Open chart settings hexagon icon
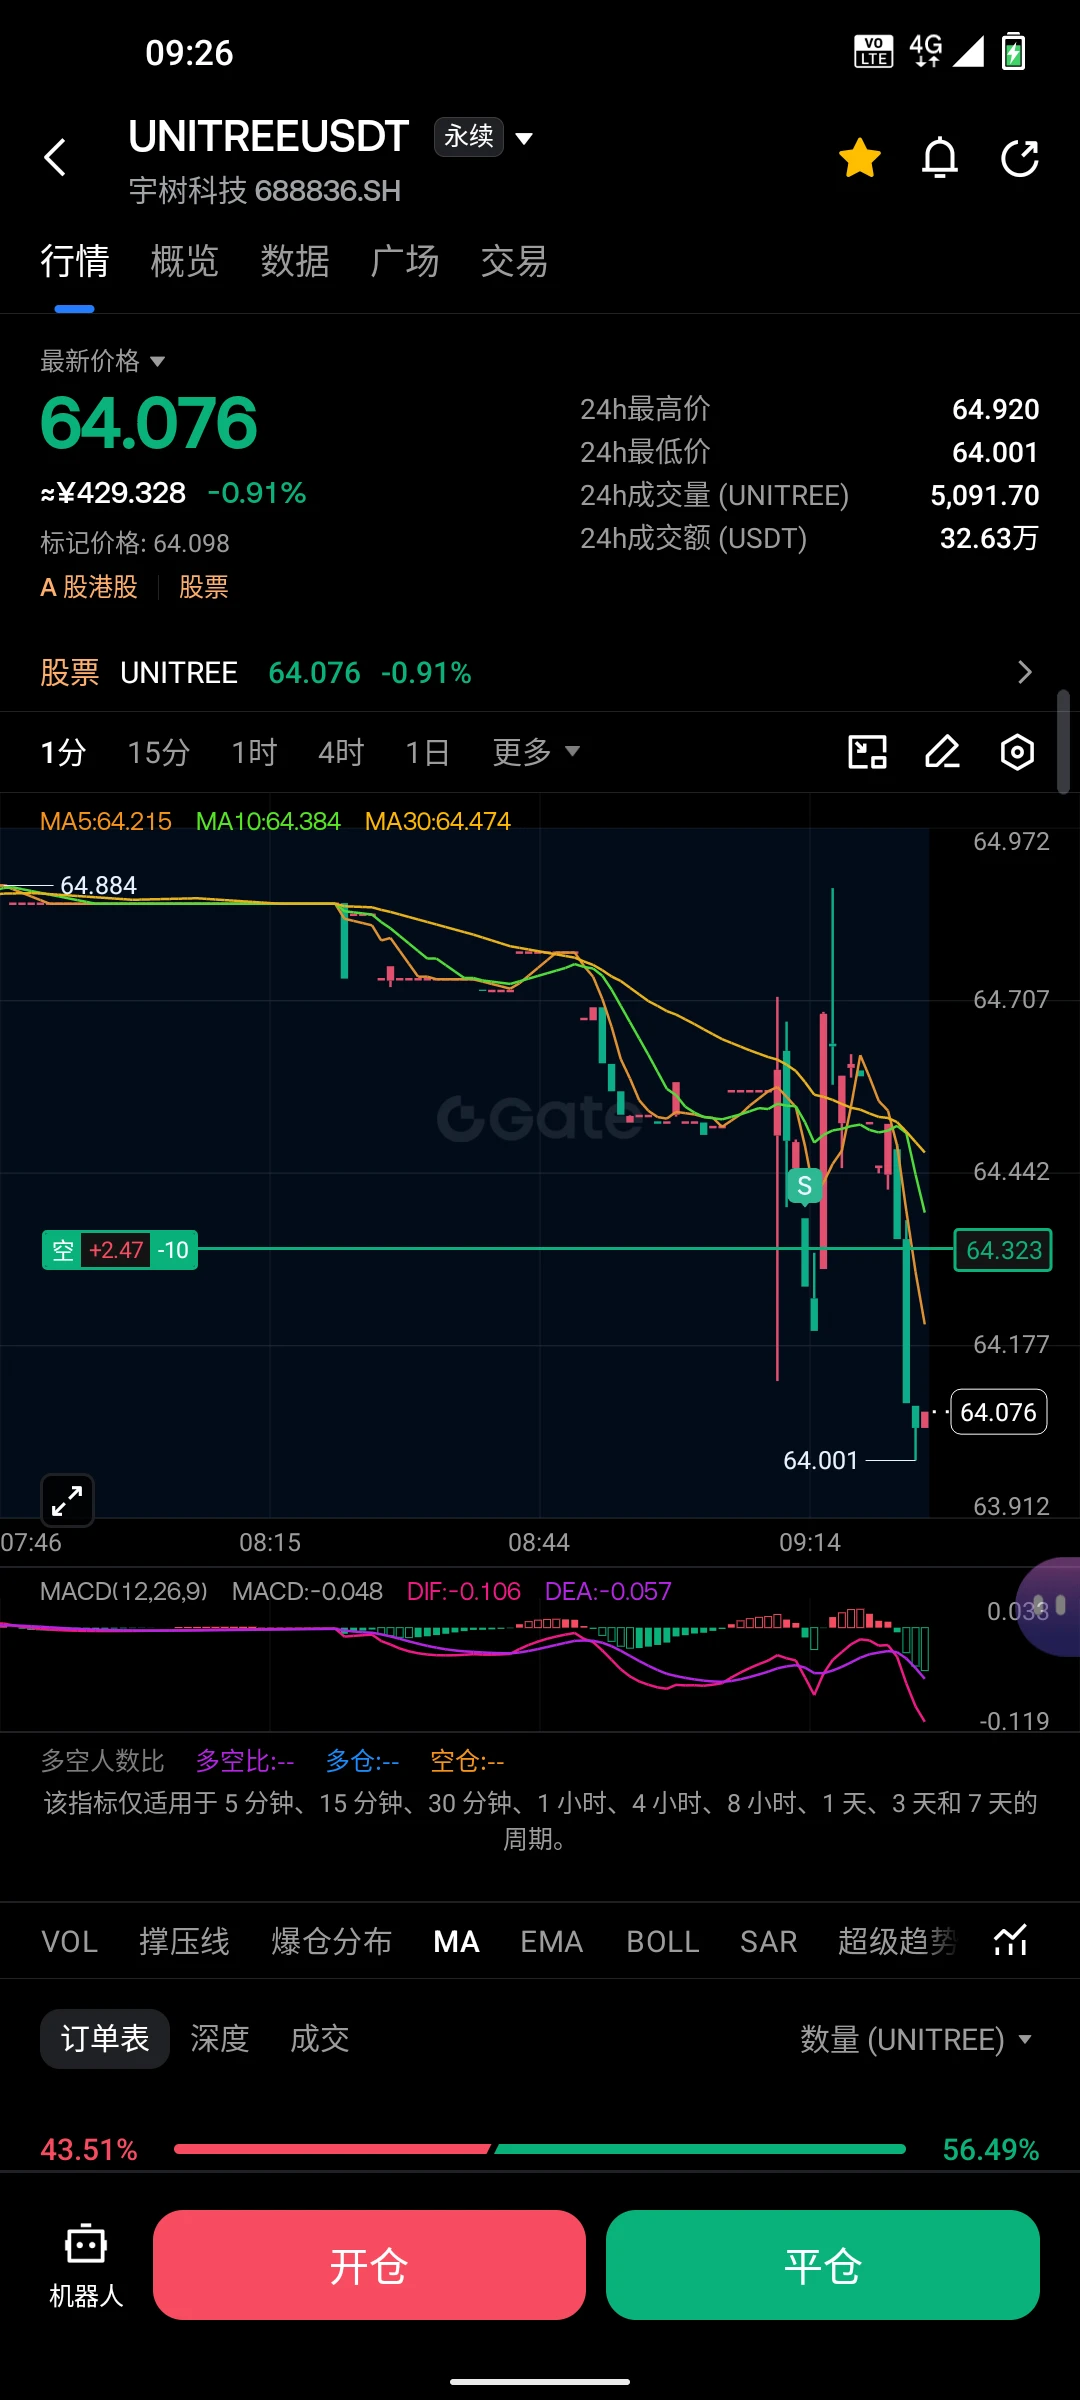The height and width of the screenshot is (2400, 1080). pyautogui.click(x=1017, y=752)
